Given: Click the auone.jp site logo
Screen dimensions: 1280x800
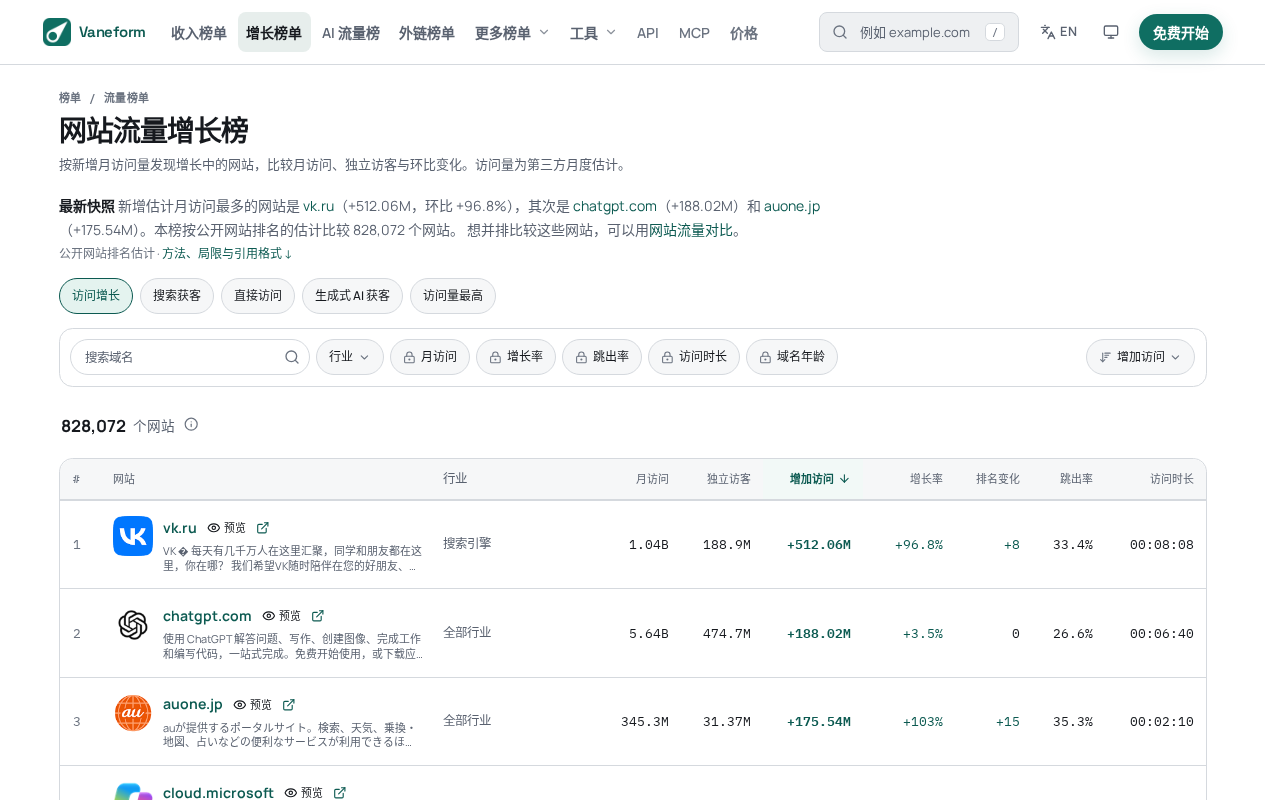Looking at the screenshot, I should coord(133,713).
